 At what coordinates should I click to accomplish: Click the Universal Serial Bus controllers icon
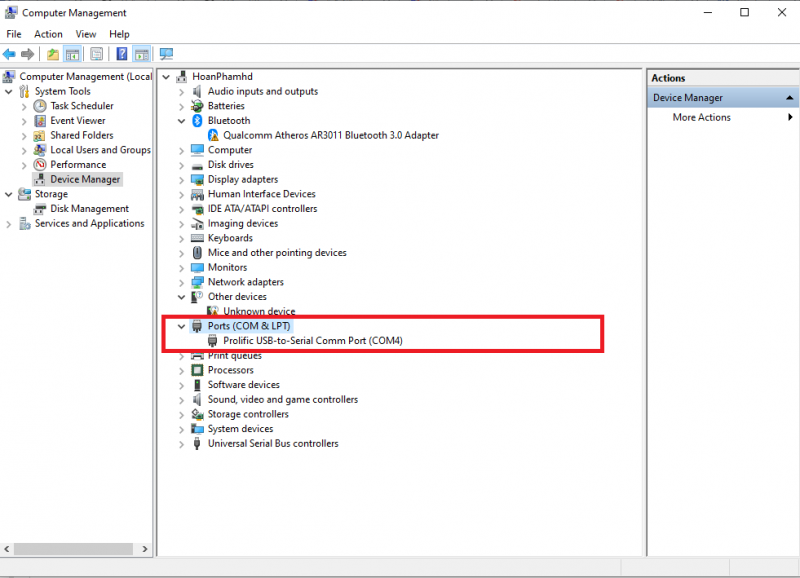[x=197, y=444]
